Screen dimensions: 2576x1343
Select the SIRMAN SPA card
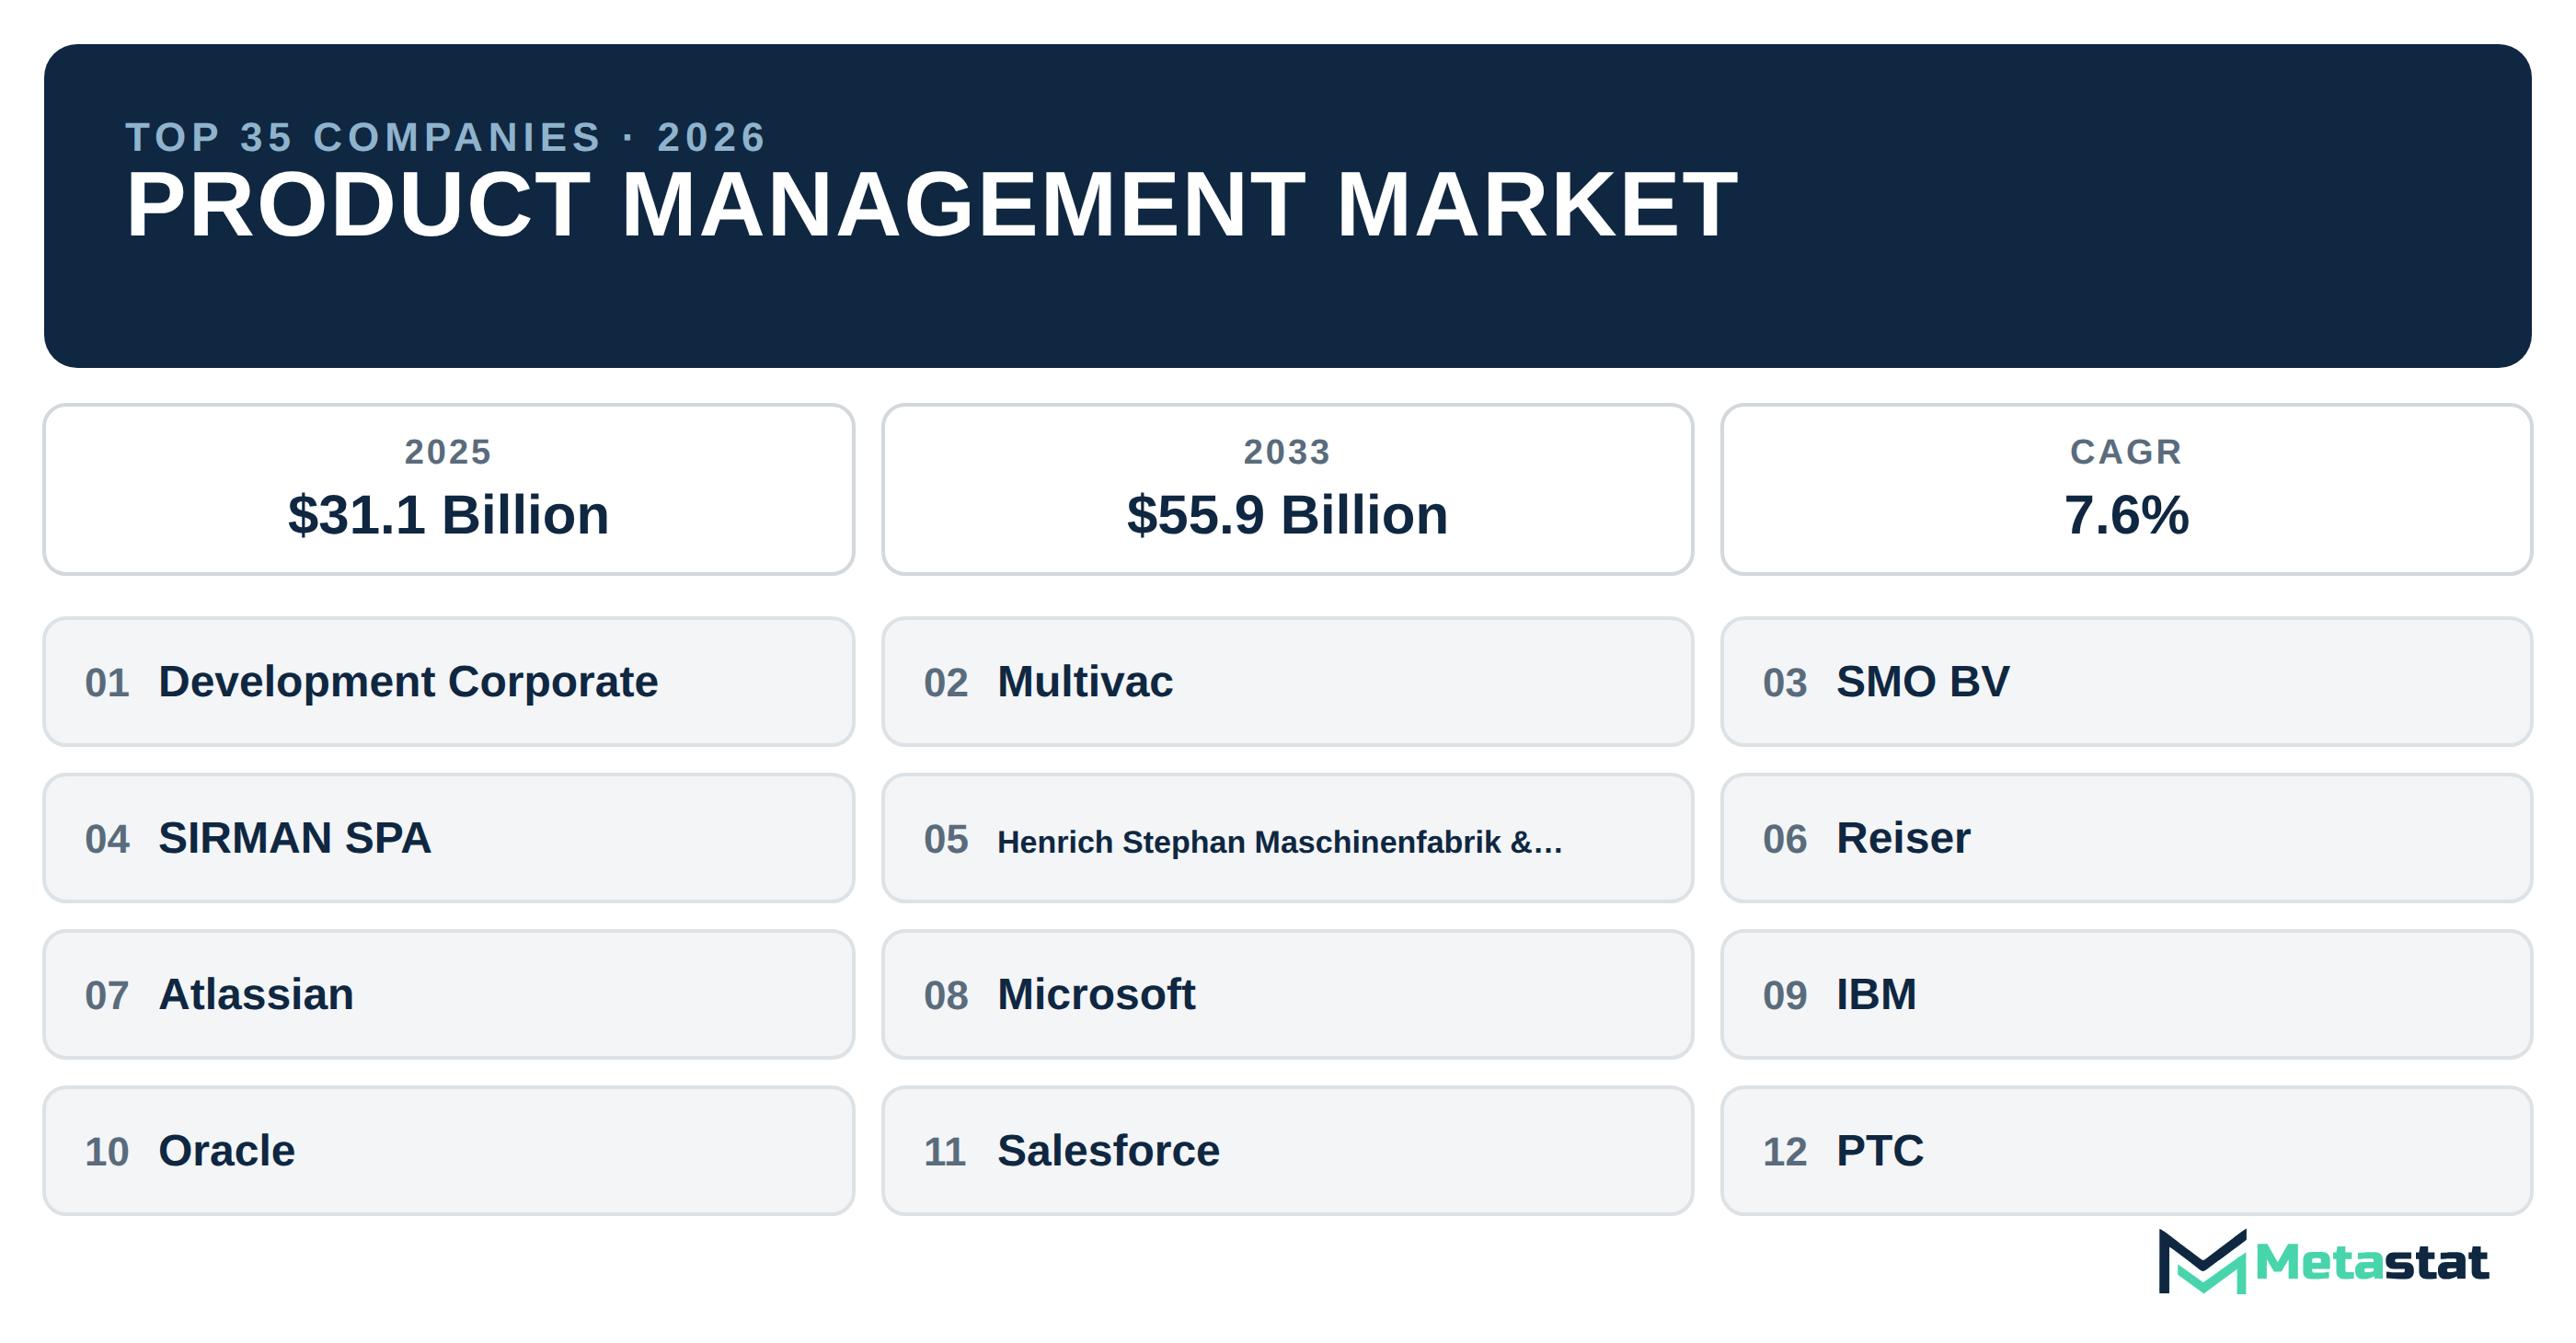coord(449,838)
